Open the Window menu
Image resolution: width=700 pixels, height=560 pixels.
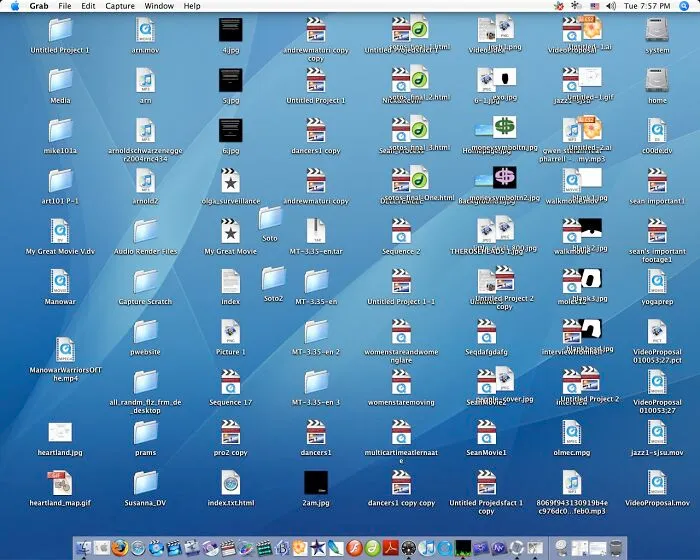(x=159, y=6)
